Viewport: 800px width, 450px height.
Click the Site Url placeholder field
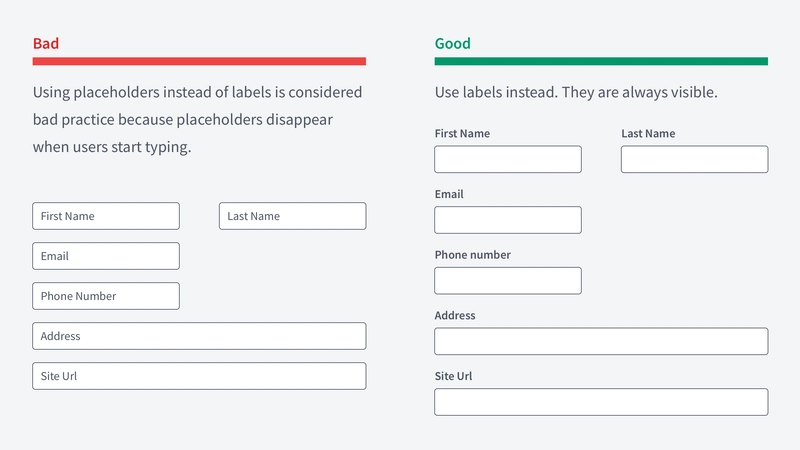coord(199,376)
